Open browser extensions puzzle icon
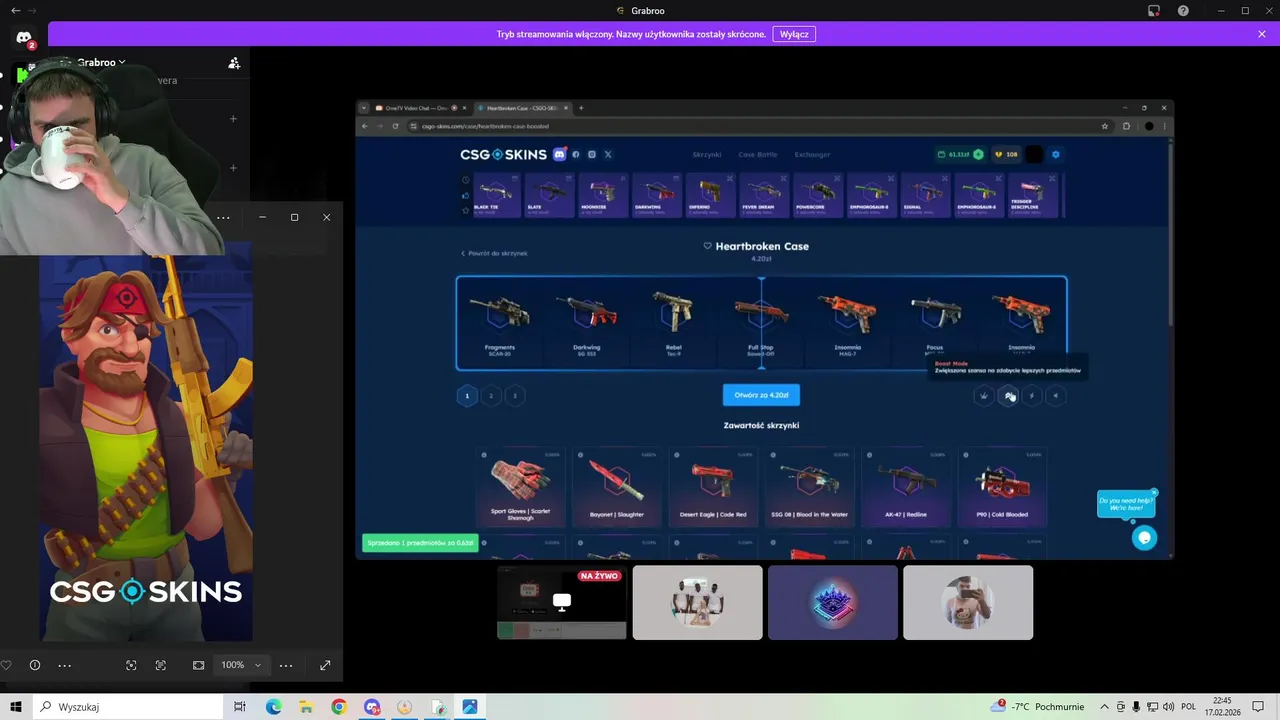The width and height of the screenshot is (1280, 720). coord(1126,126)
